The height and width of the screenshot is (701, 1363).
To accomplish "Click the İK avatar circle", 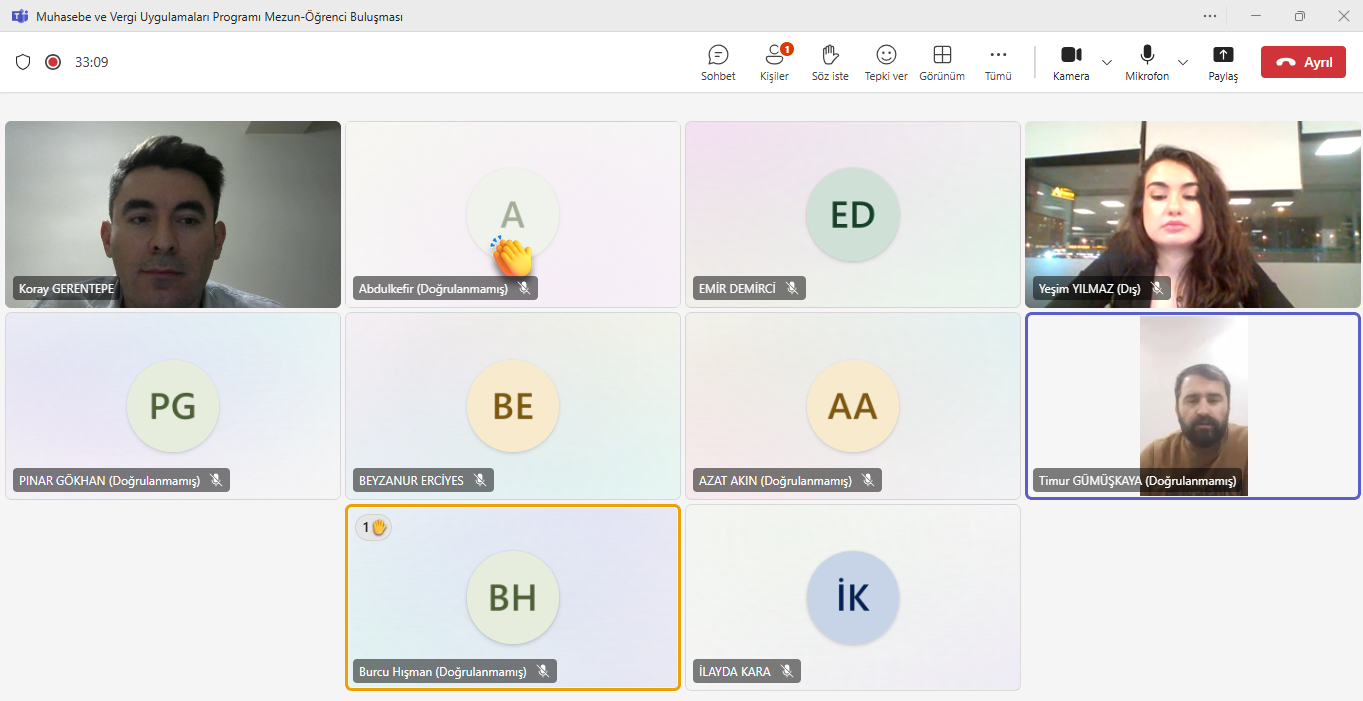I will (853, 597).
